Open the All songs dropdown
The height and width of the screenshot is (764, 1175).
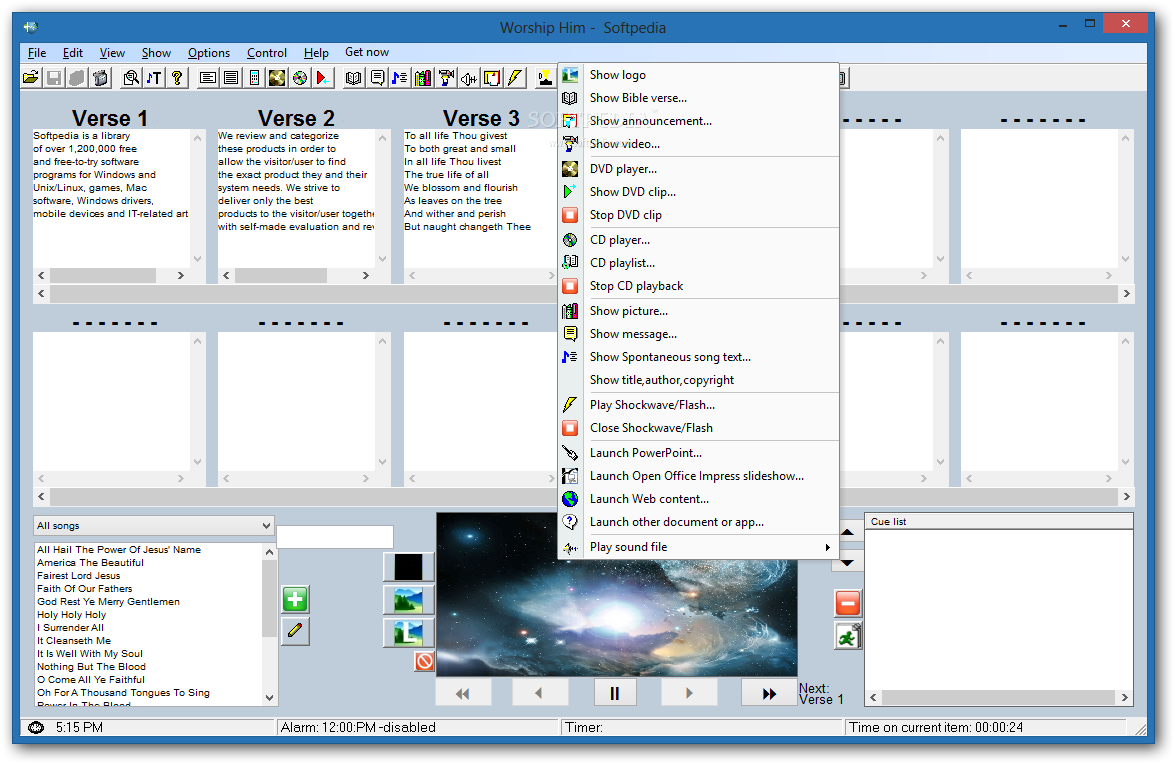coord(154,526)
